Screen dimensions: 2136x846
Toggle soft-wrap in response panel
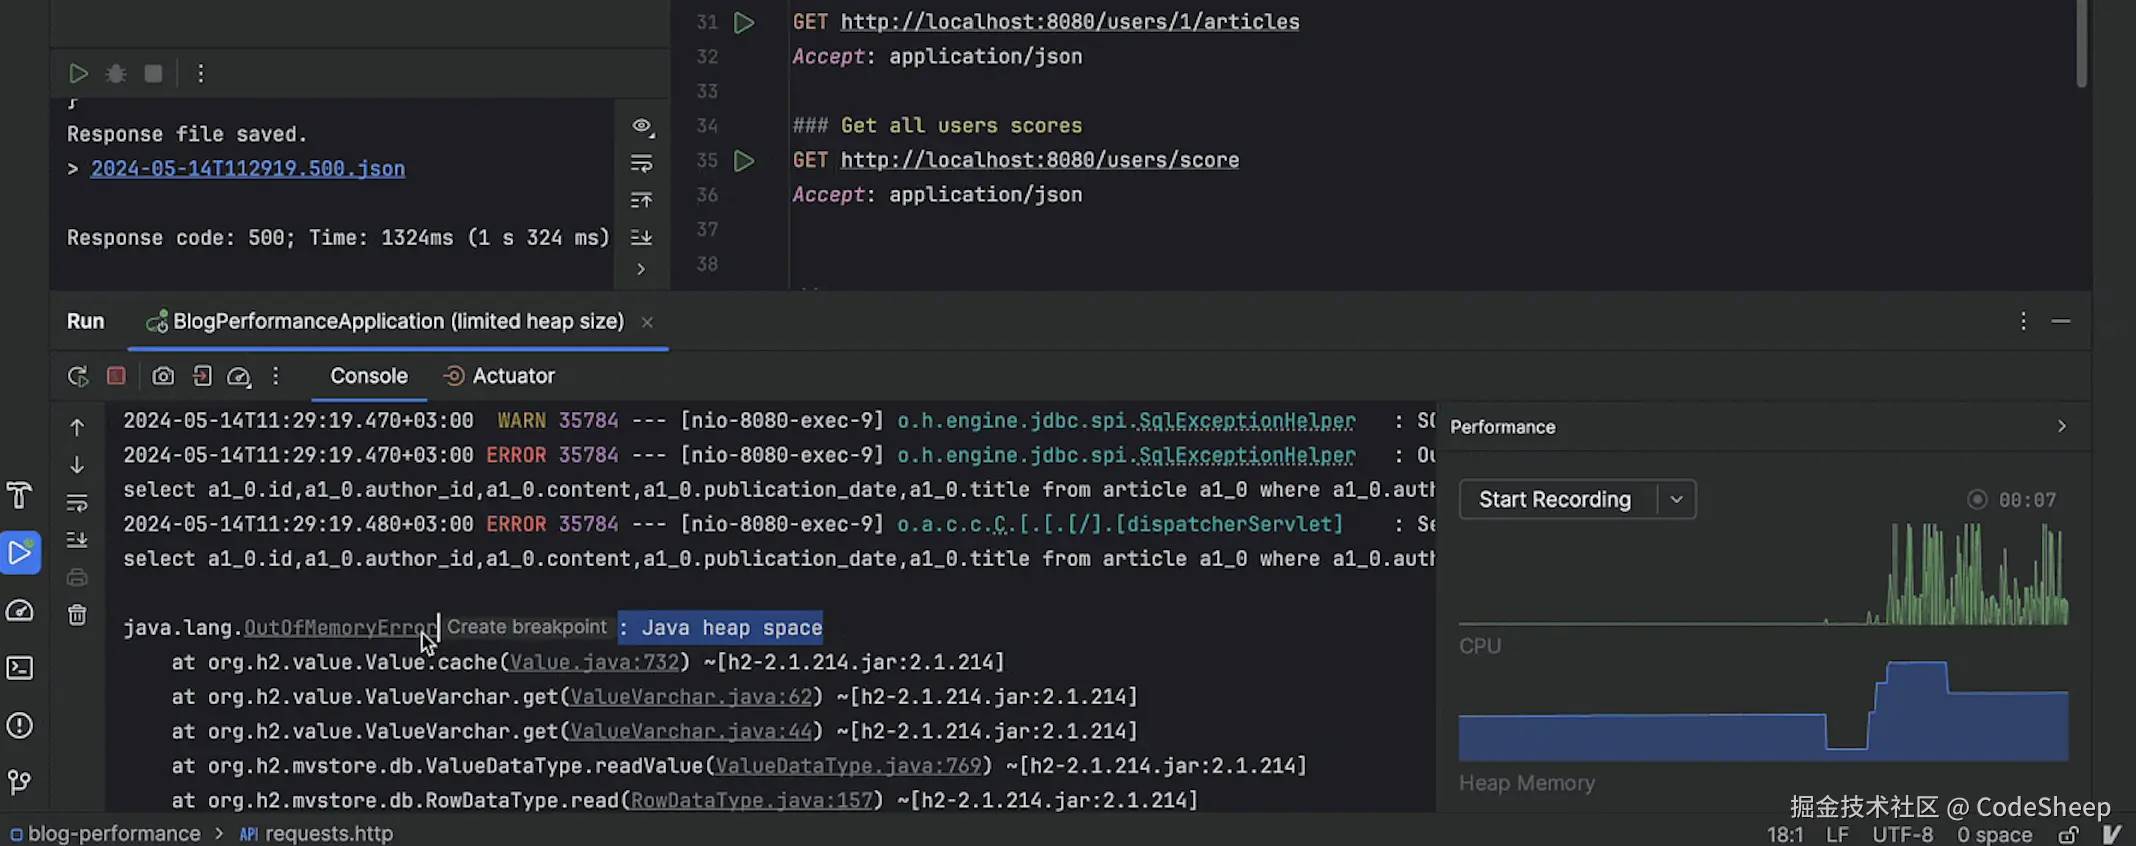click(642, 163)
